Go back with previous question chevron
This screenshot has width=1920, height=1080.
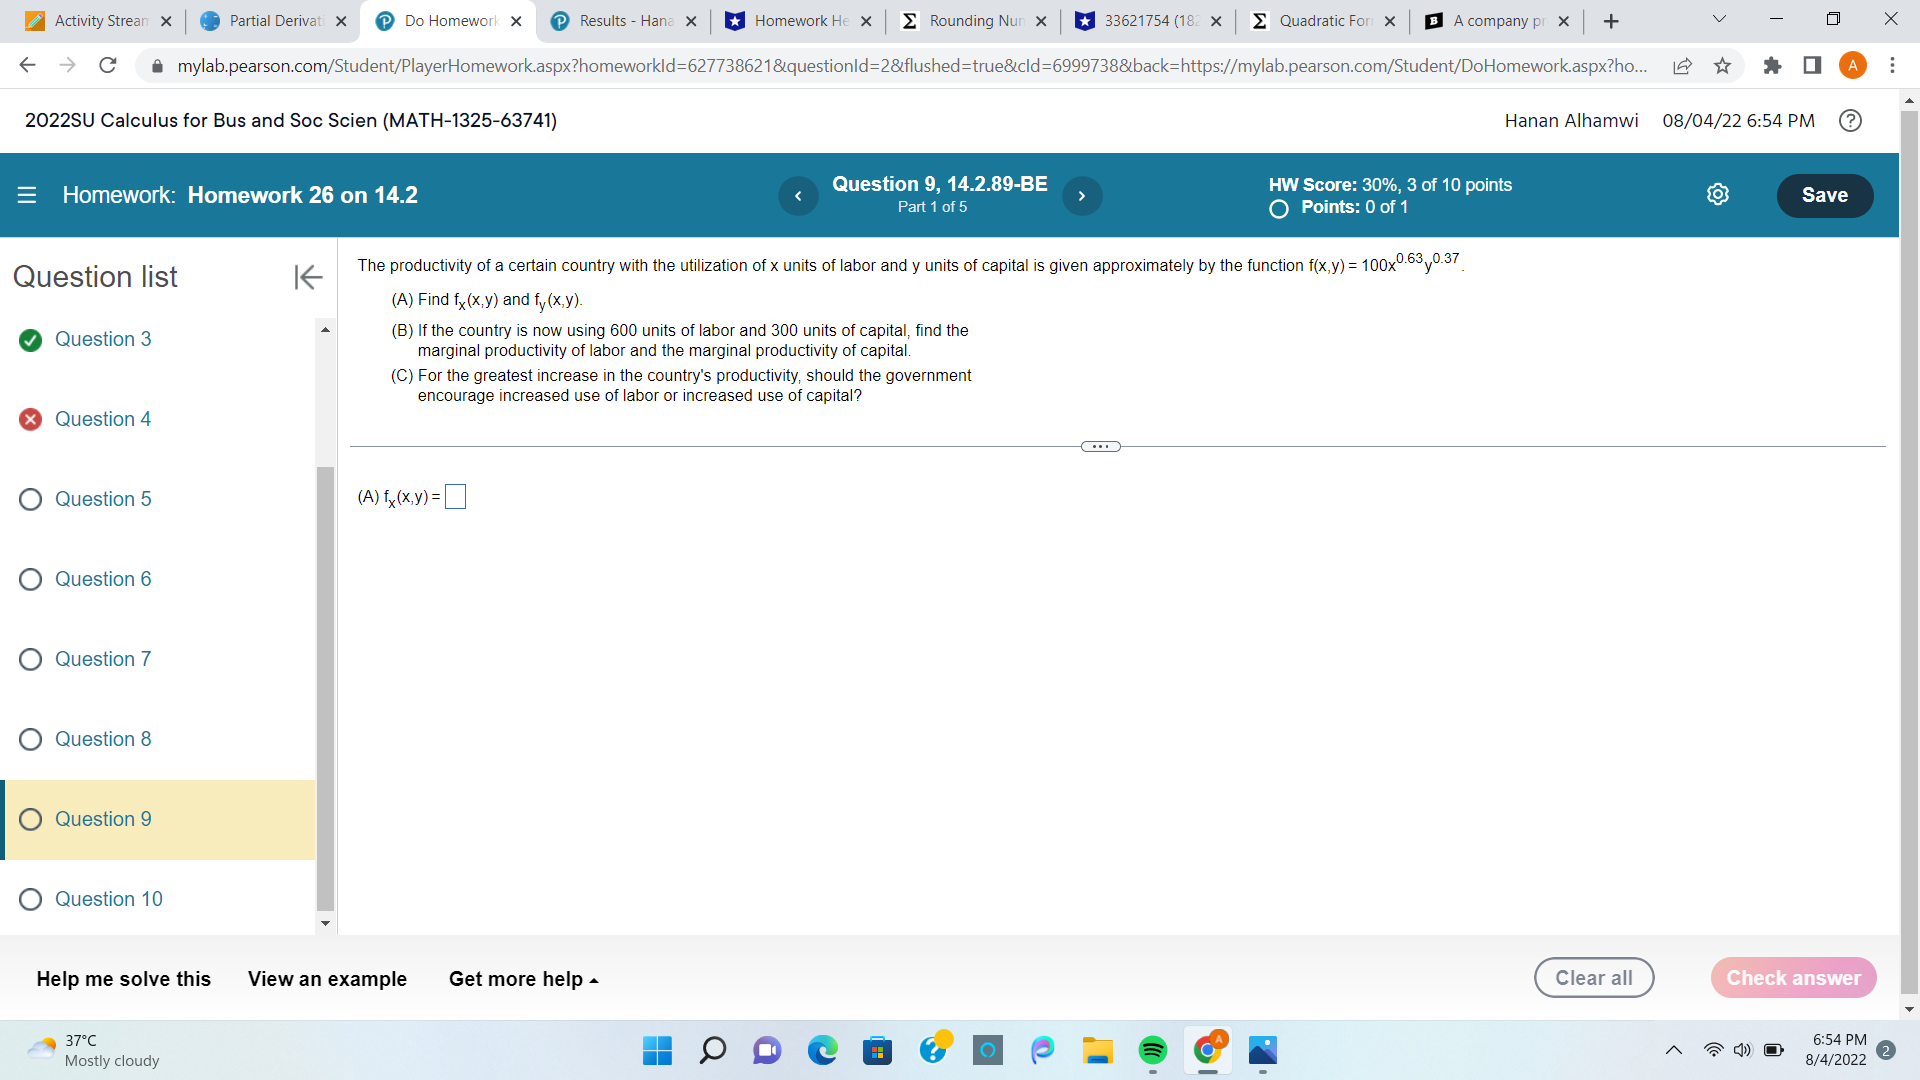coord(798,196)
